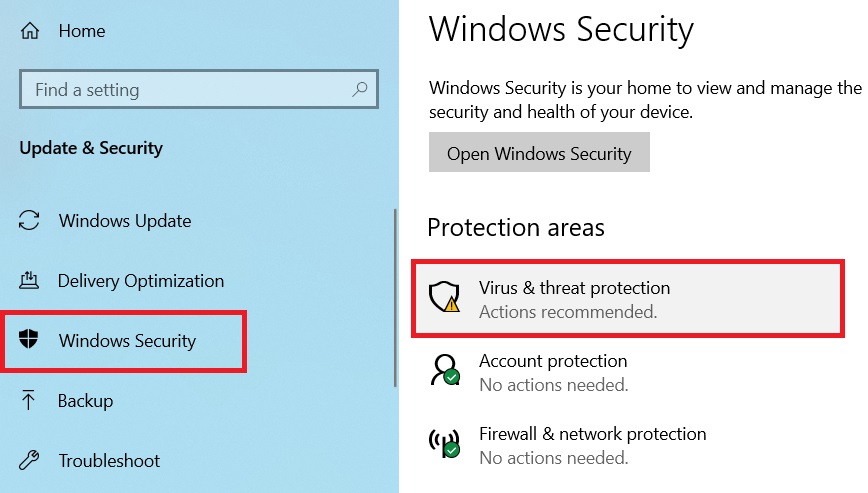Open the Windows Update settings page

coord(125,221)
